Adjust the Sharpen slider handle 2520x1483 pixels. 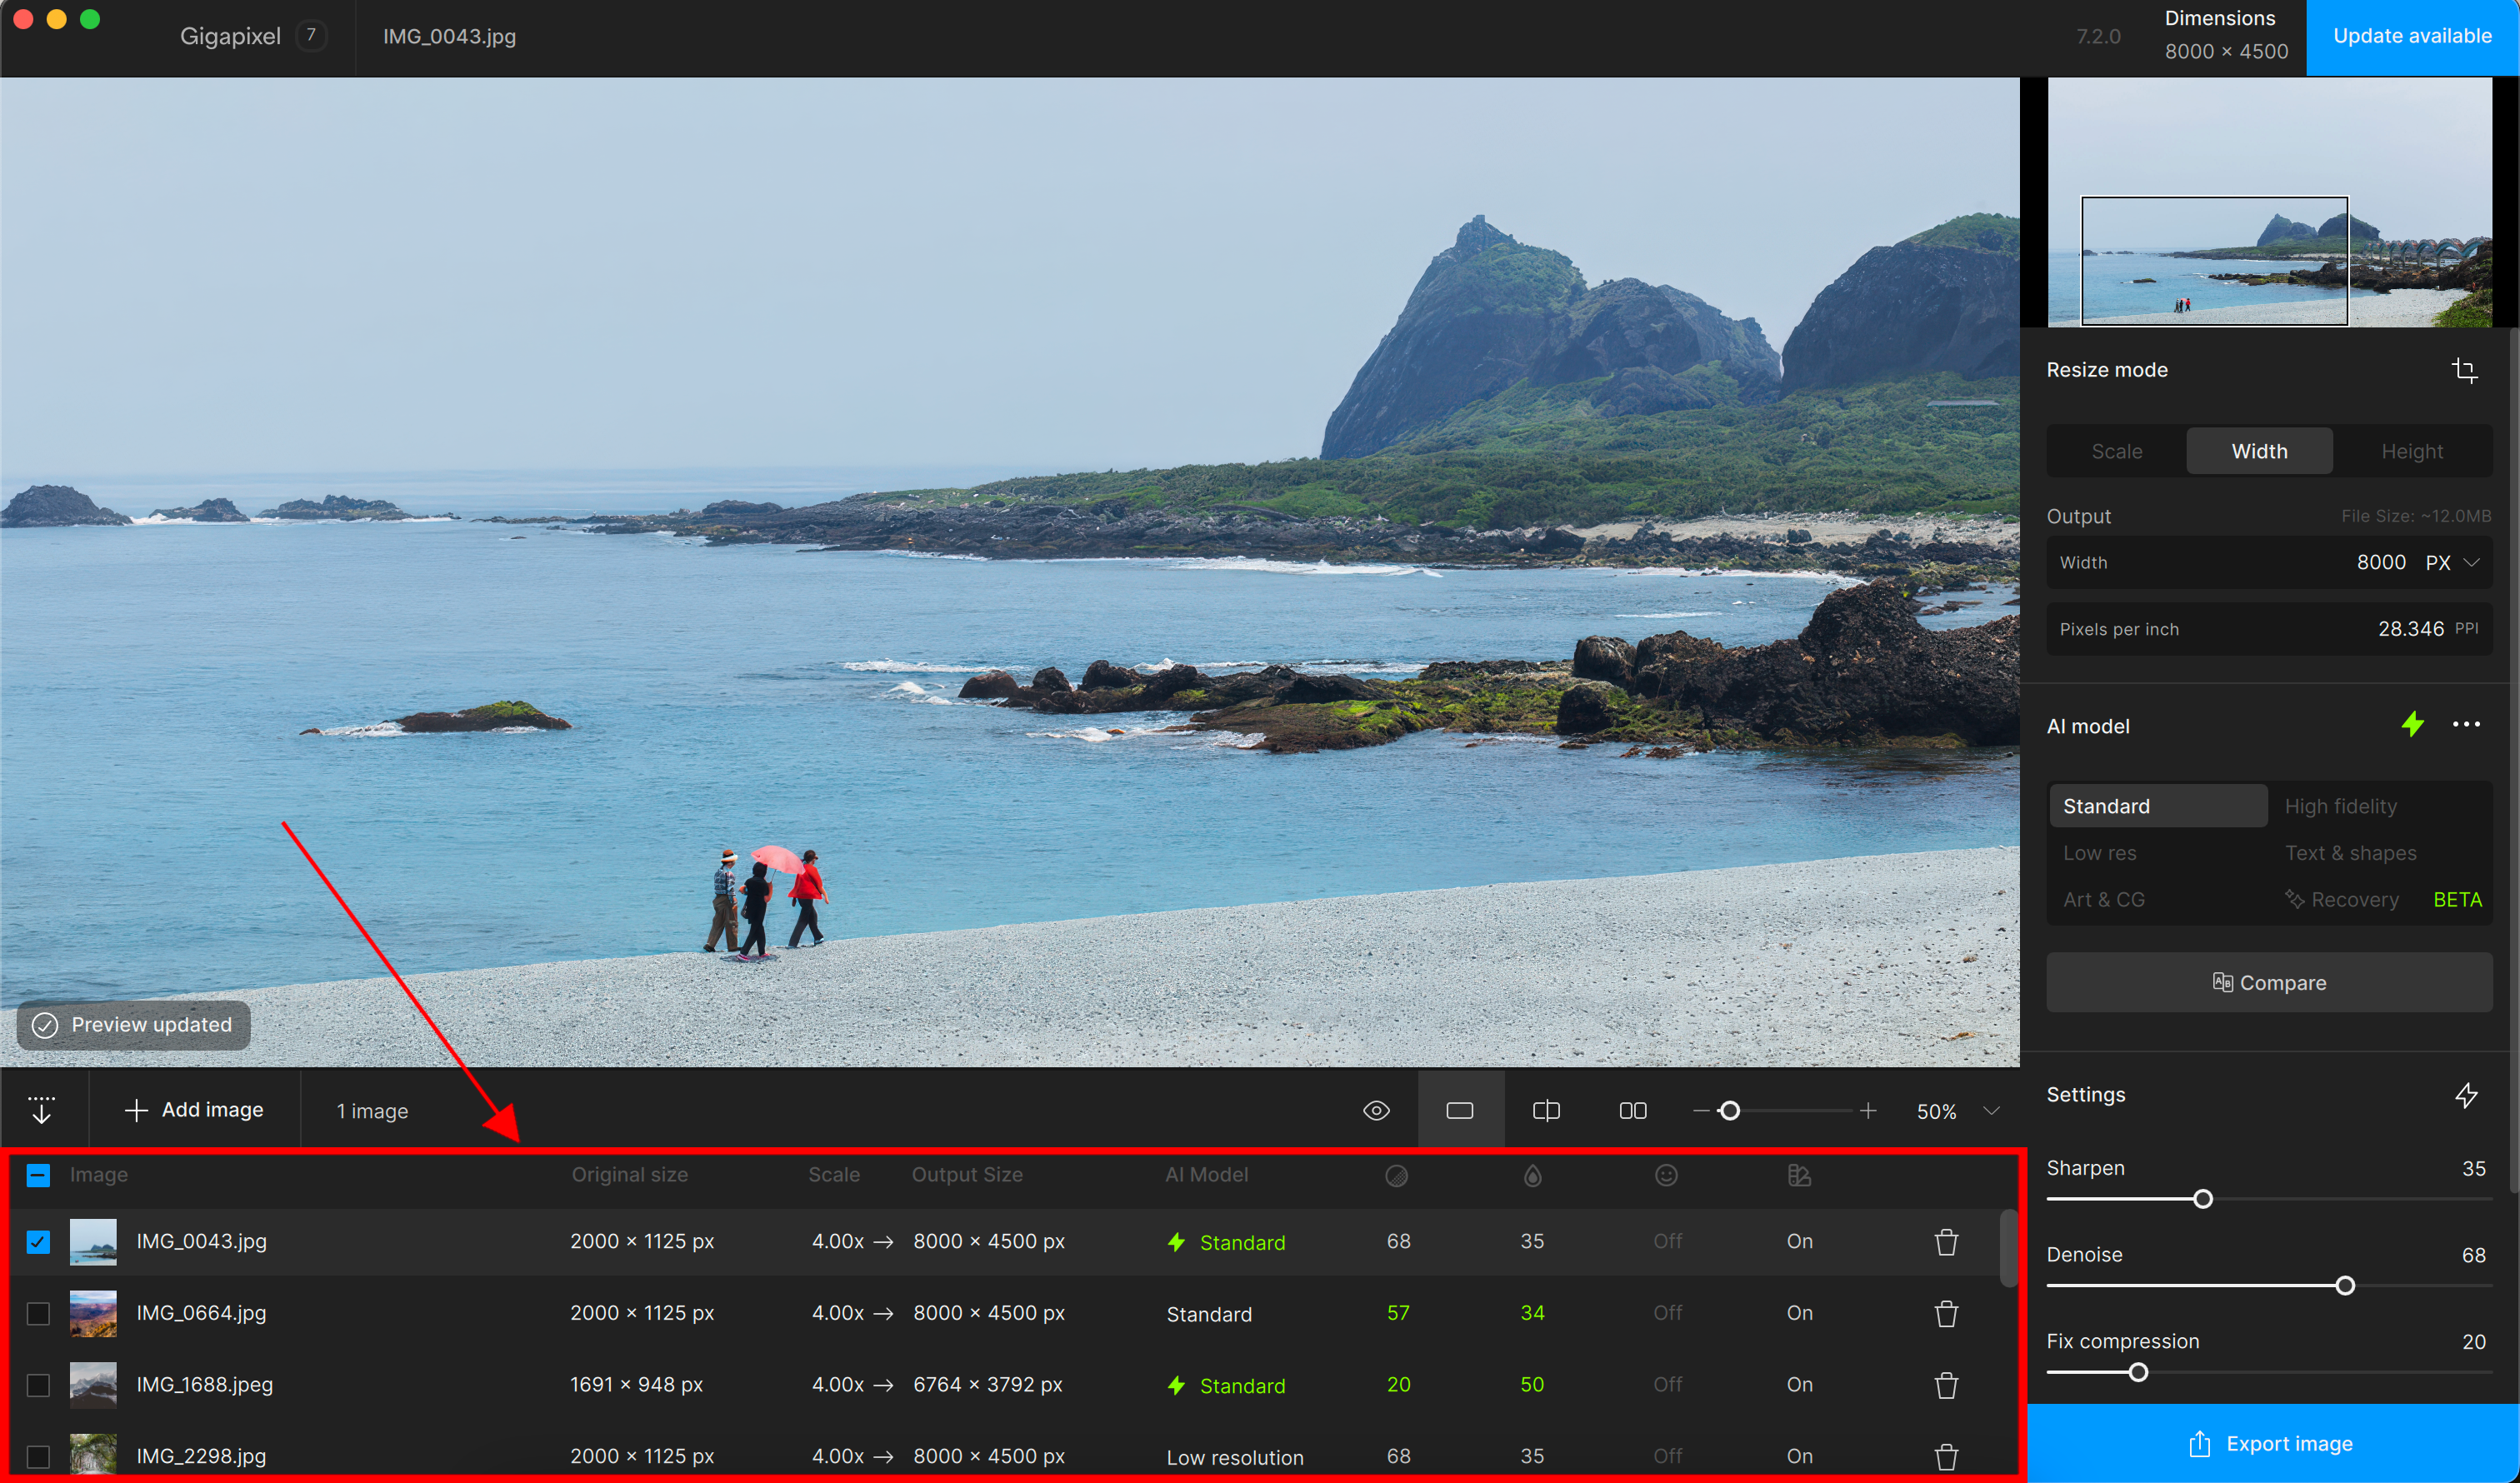point(2202,1199)
